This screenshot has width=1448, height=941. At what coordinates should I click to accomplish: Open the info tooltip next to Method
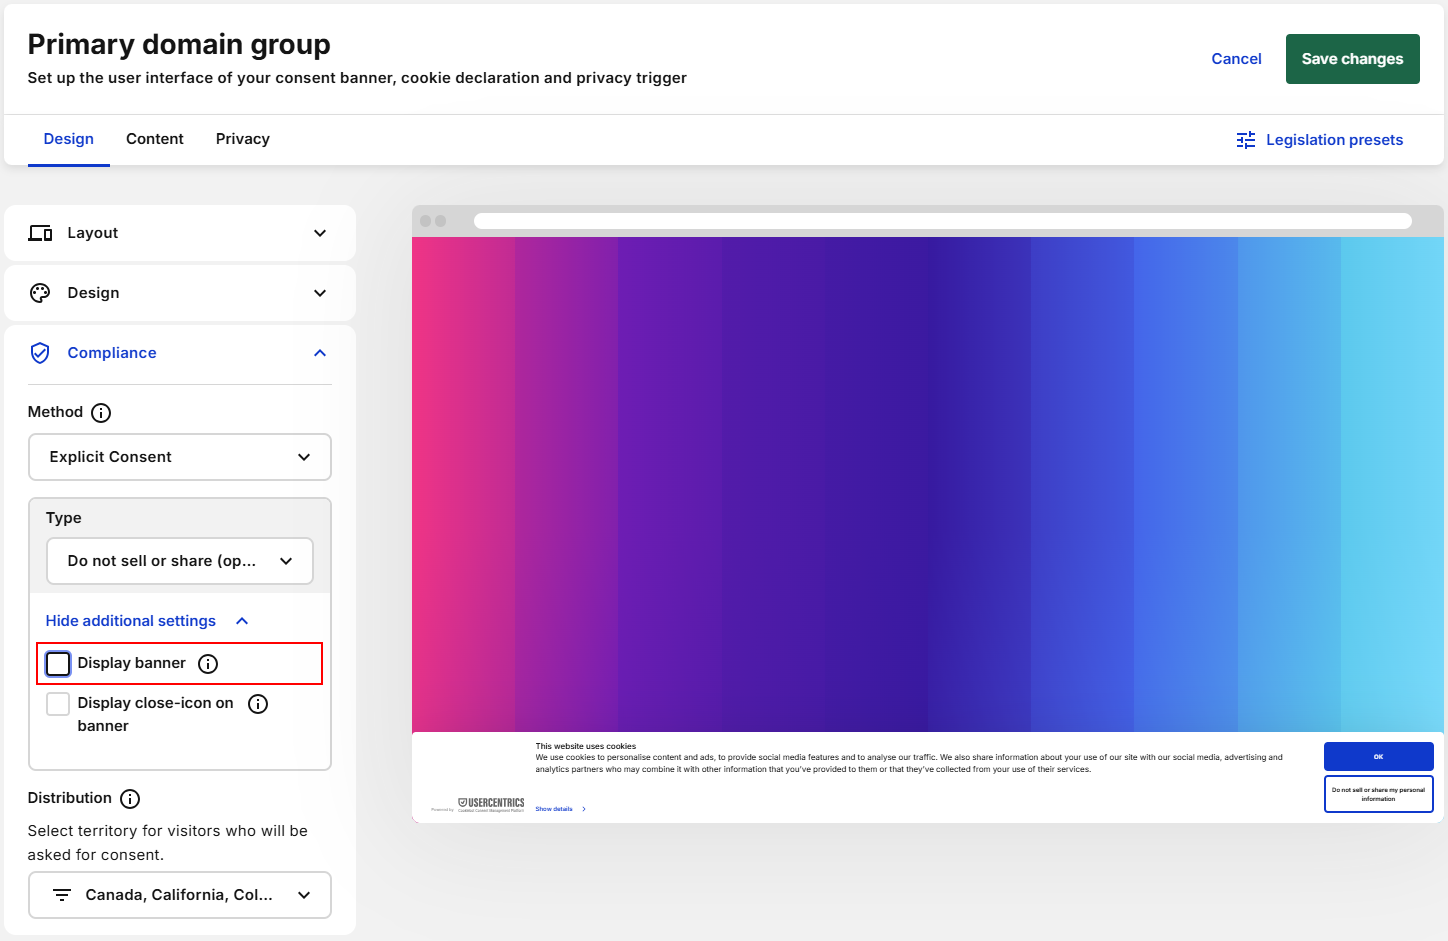click(x=101, y=412)
